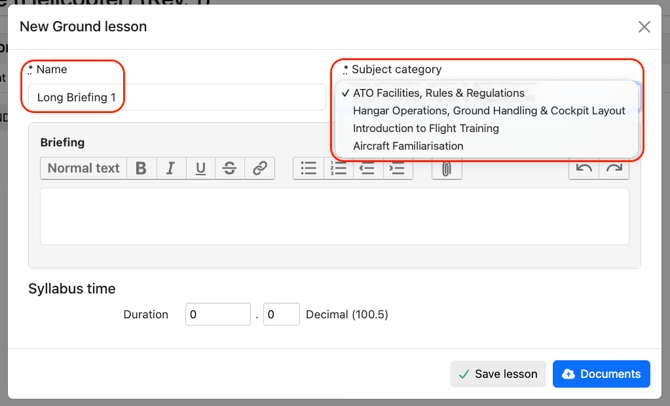This screenshot has height=406, width=670.
Task: Open the Normal text style dropdown
Action: 84,168
